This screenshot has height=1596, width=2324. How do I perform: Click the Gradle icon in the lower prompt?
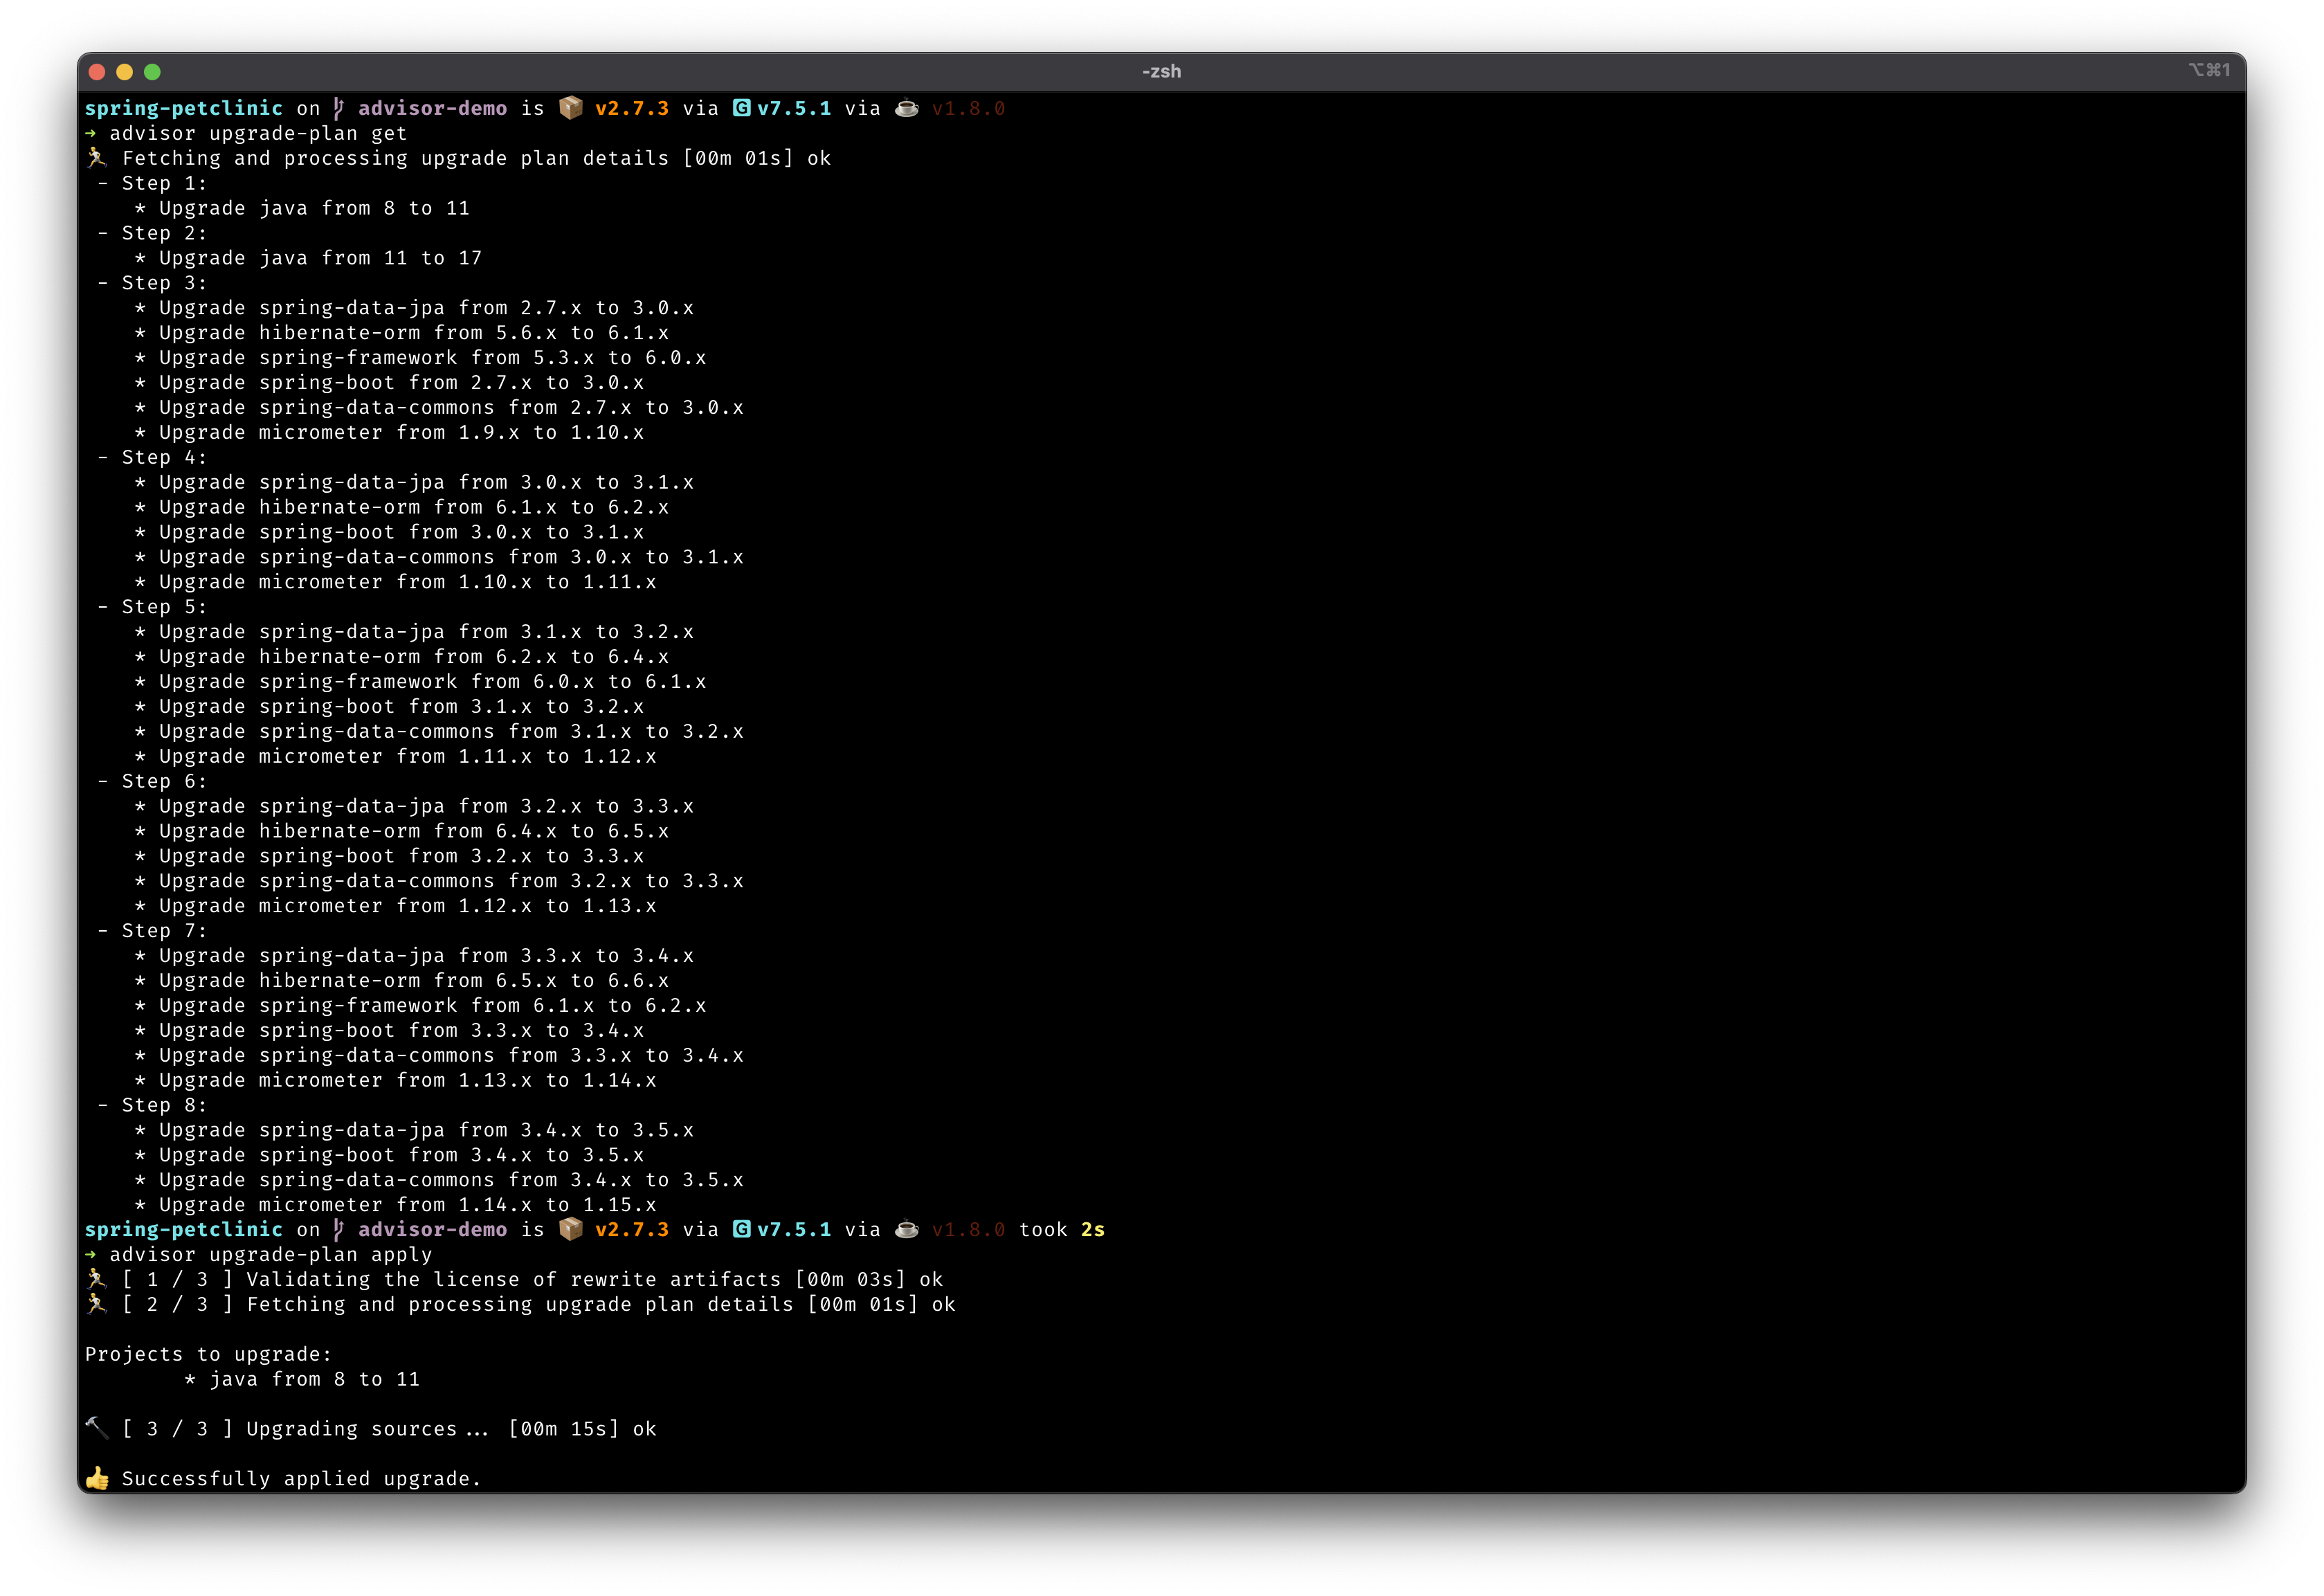click(x=742, y=1229)
